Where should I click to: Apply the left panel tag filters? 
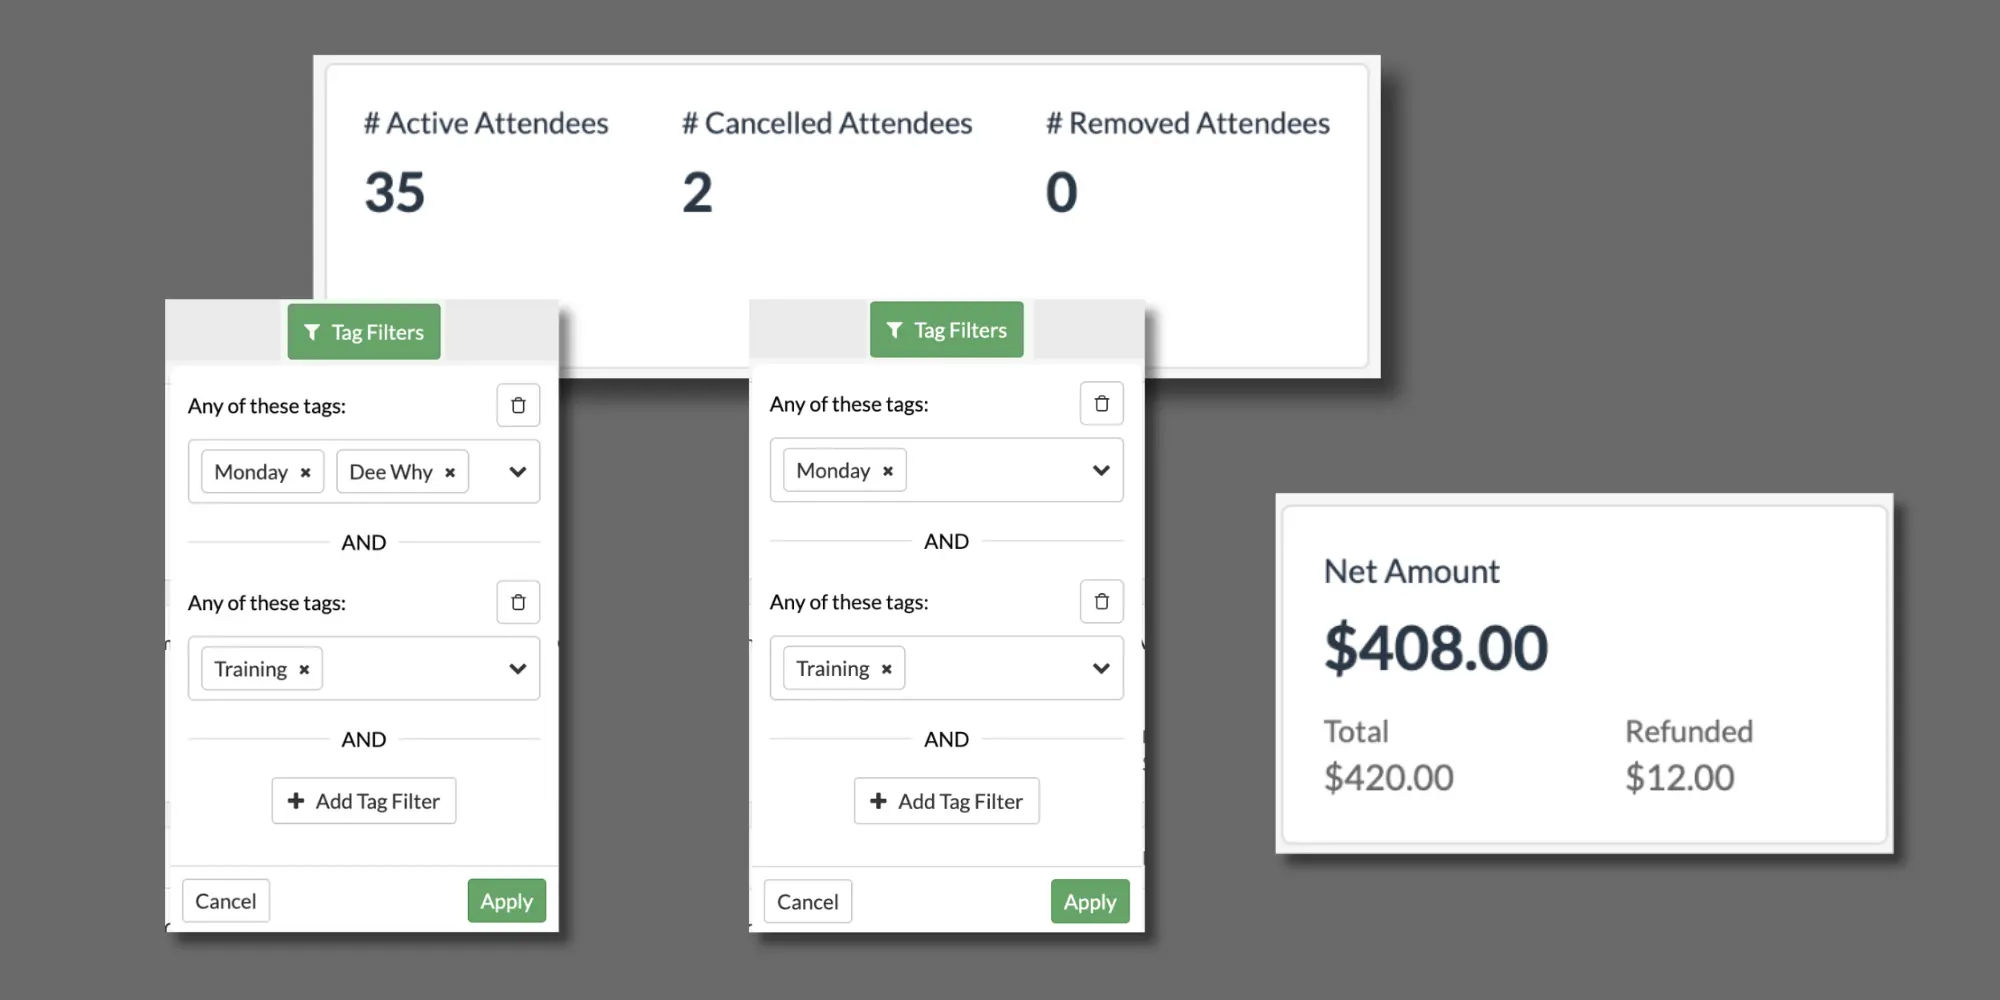click(506, 901)
